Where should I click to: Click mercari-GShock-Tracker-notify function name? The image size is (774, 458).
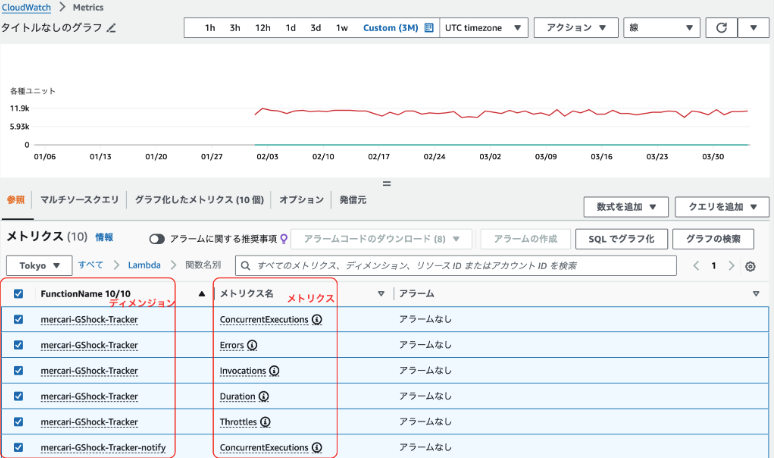tap(103, 448)
